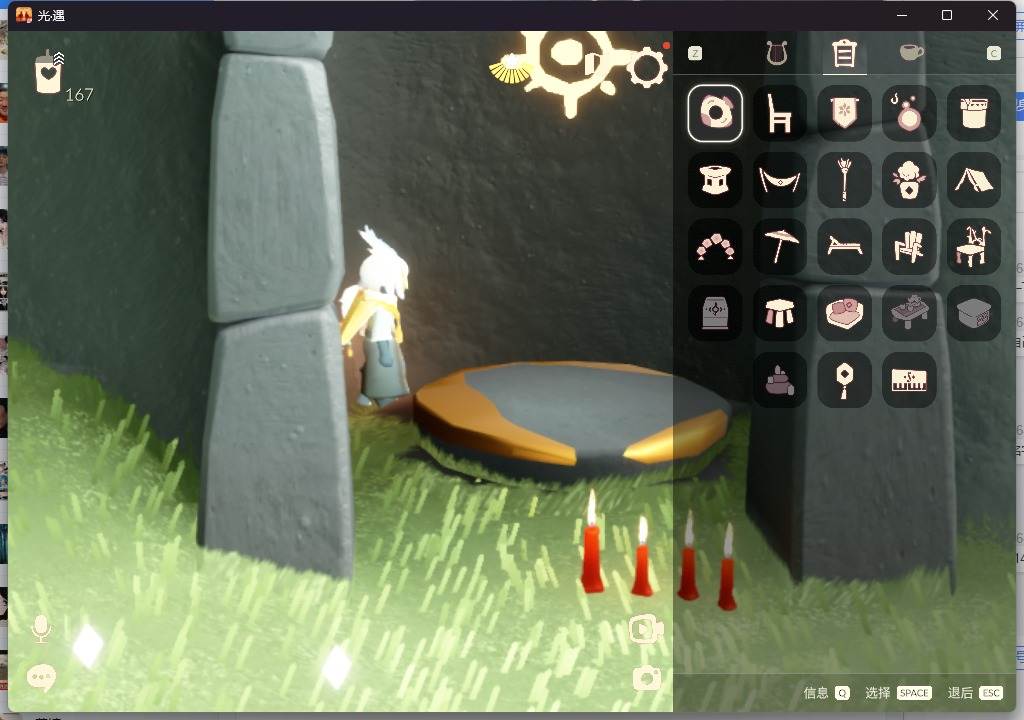
Task: Select the flower pot prop
Action: (908, 180)
